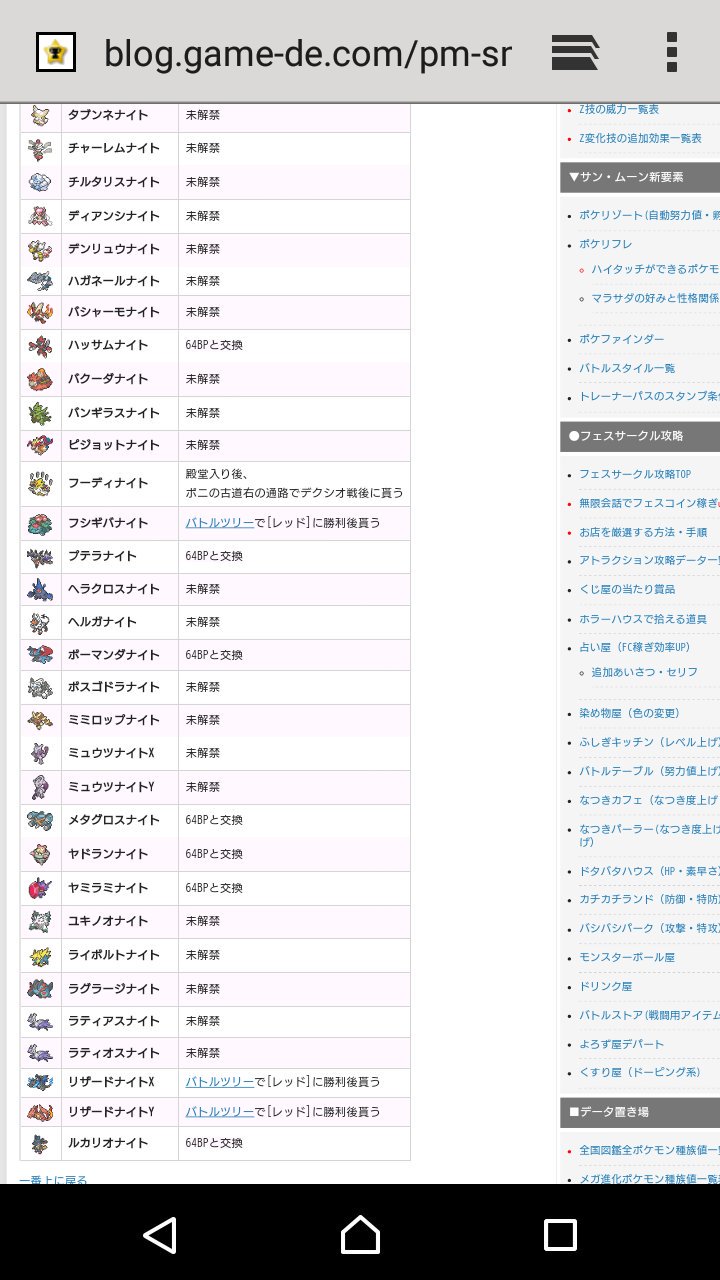This screenshot has width=720, height=1280.
Task: Open バトルツリー link in フシギバナイト row
Action: tap(219, 523)
